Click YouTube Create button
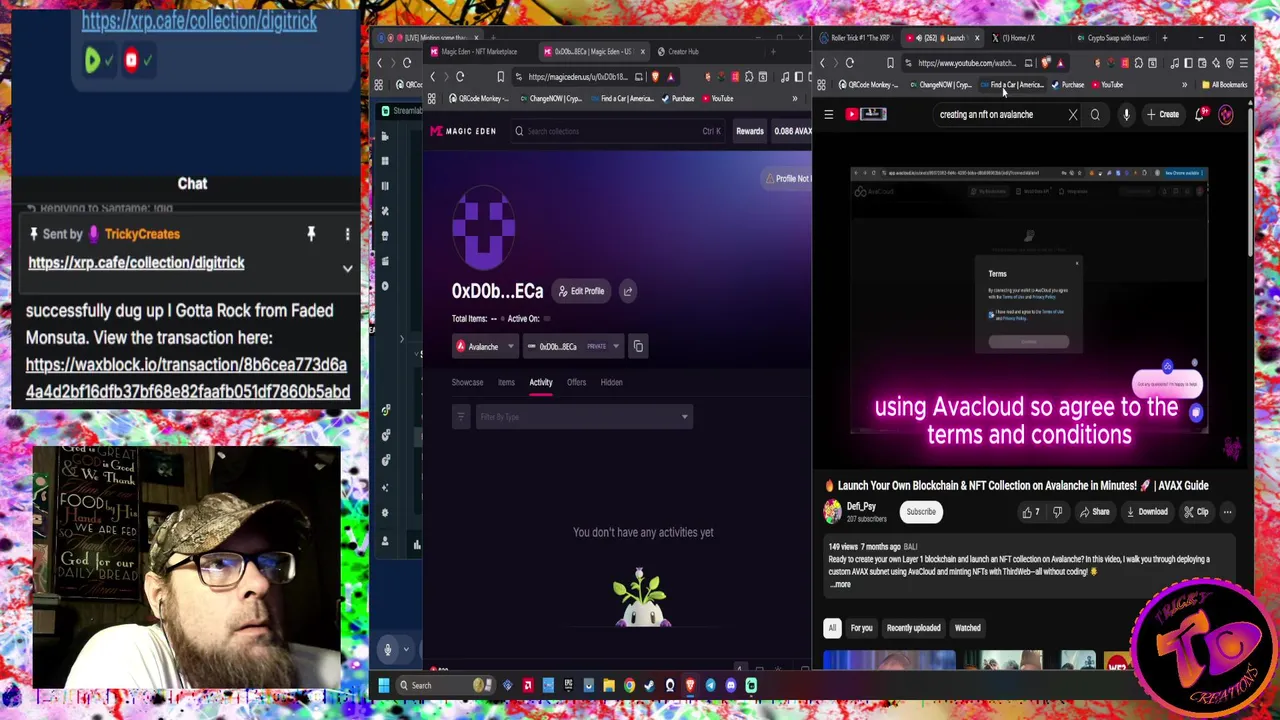 coord(1163,115)
